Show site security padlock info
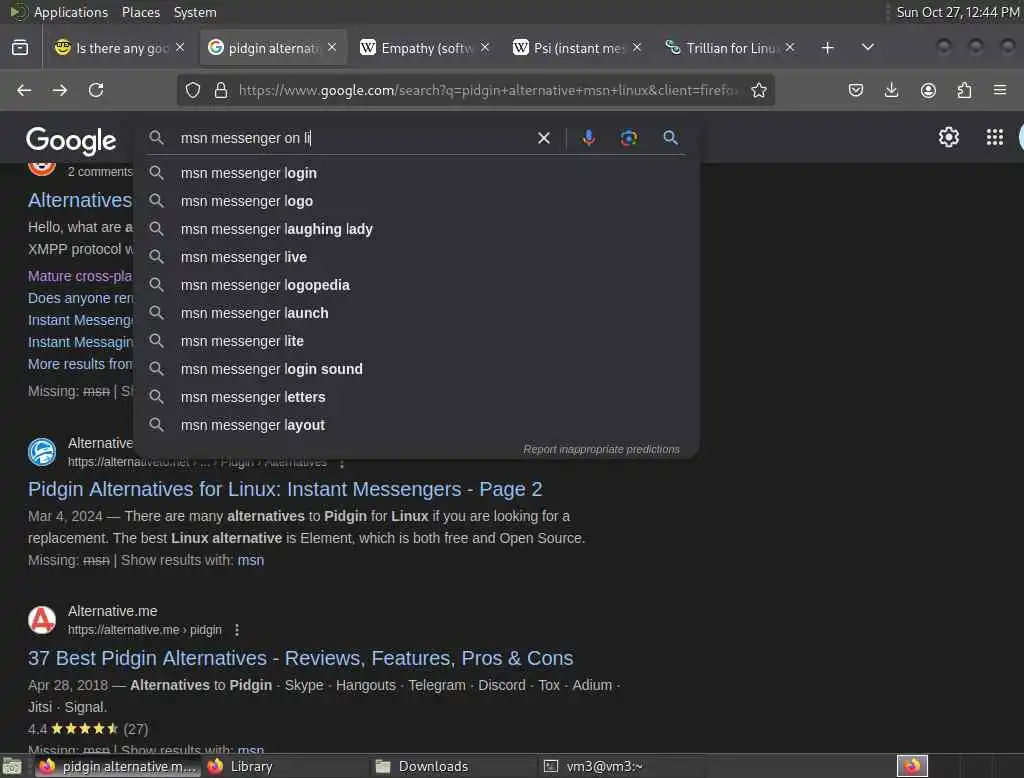 [221, 90]
